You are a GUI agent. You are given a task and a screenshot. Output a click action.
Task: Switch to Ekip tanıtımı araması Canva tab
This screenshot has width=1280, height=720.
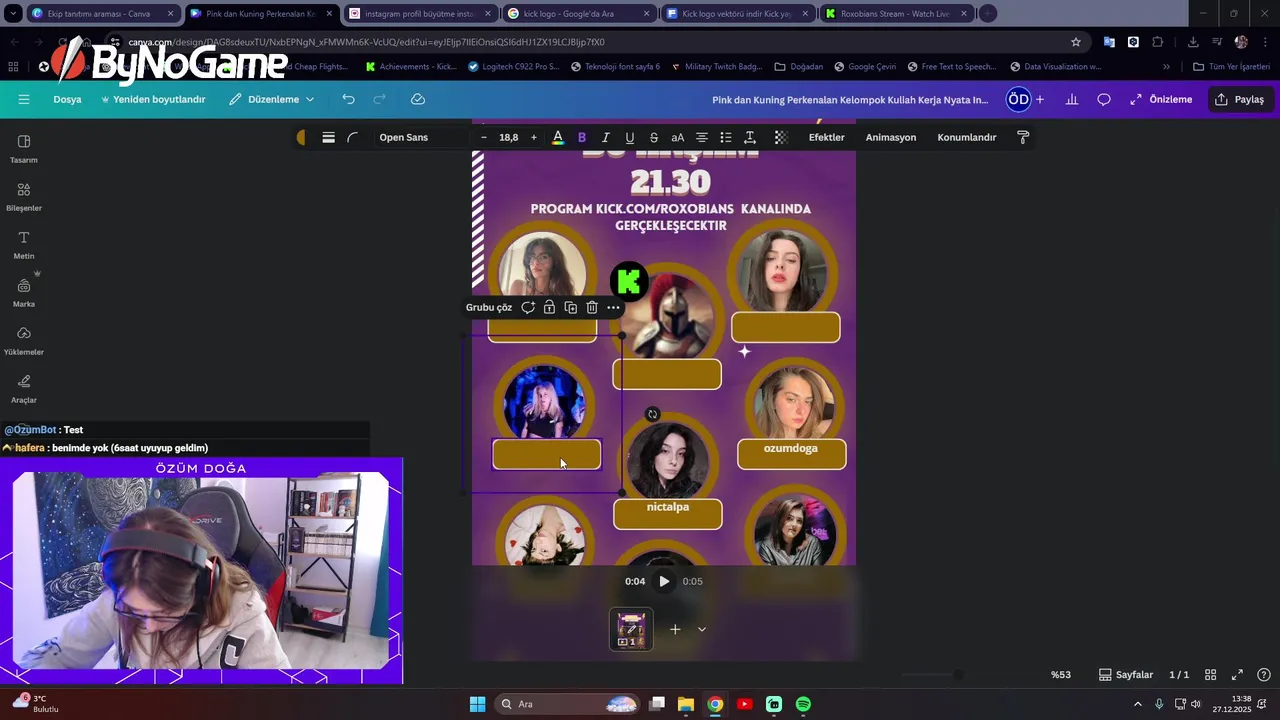point(103,14)
